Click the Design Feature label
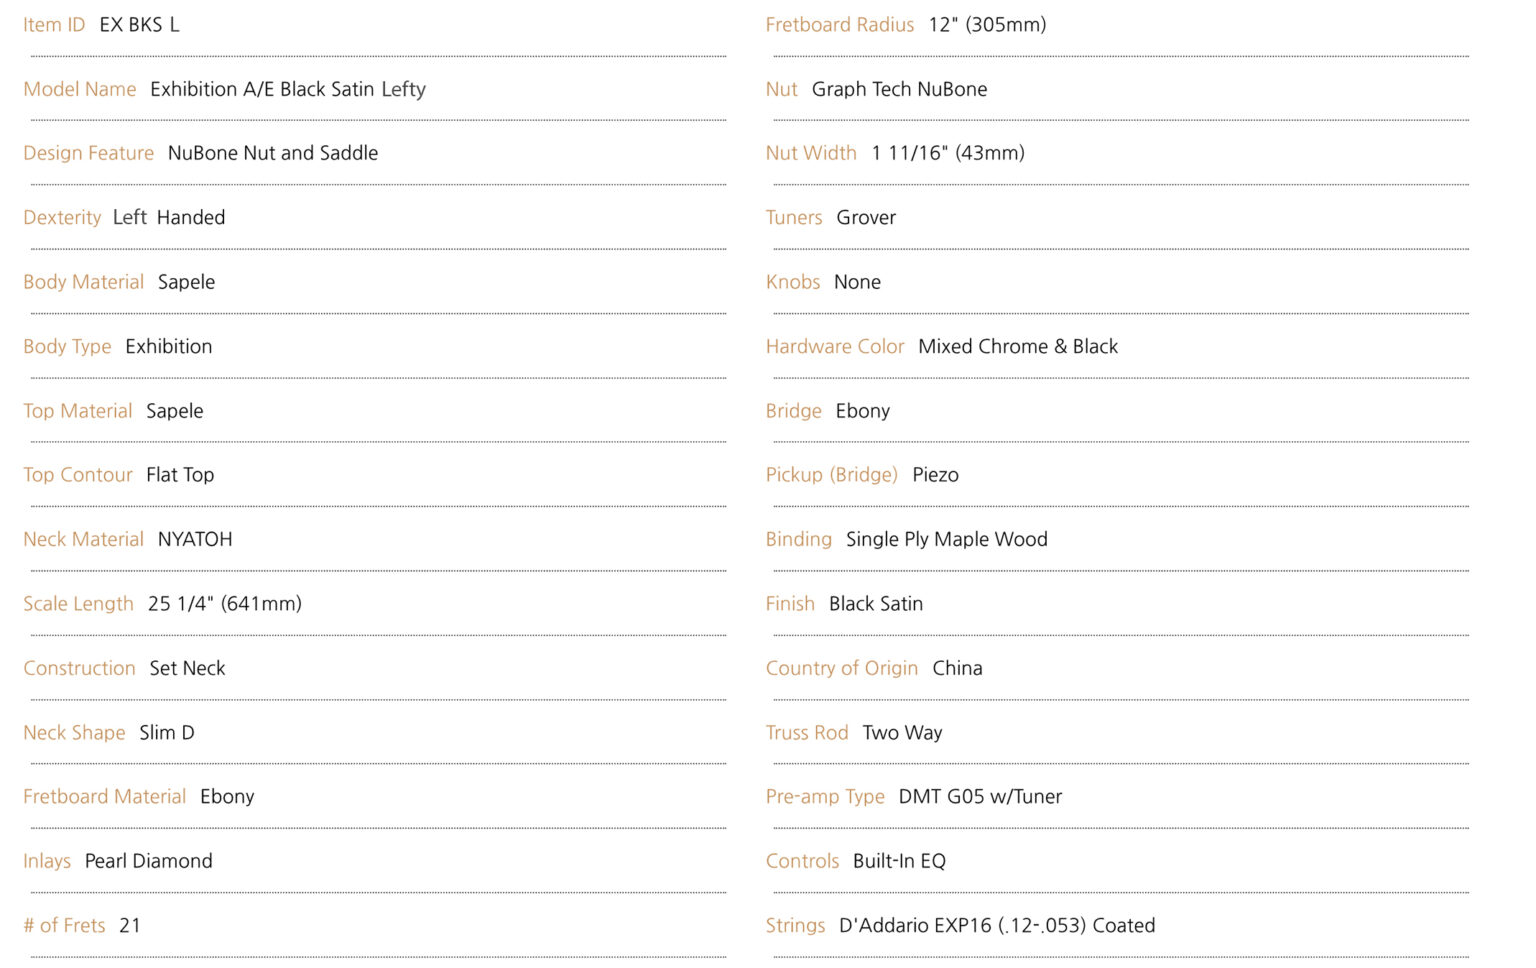 click(88, 153)
